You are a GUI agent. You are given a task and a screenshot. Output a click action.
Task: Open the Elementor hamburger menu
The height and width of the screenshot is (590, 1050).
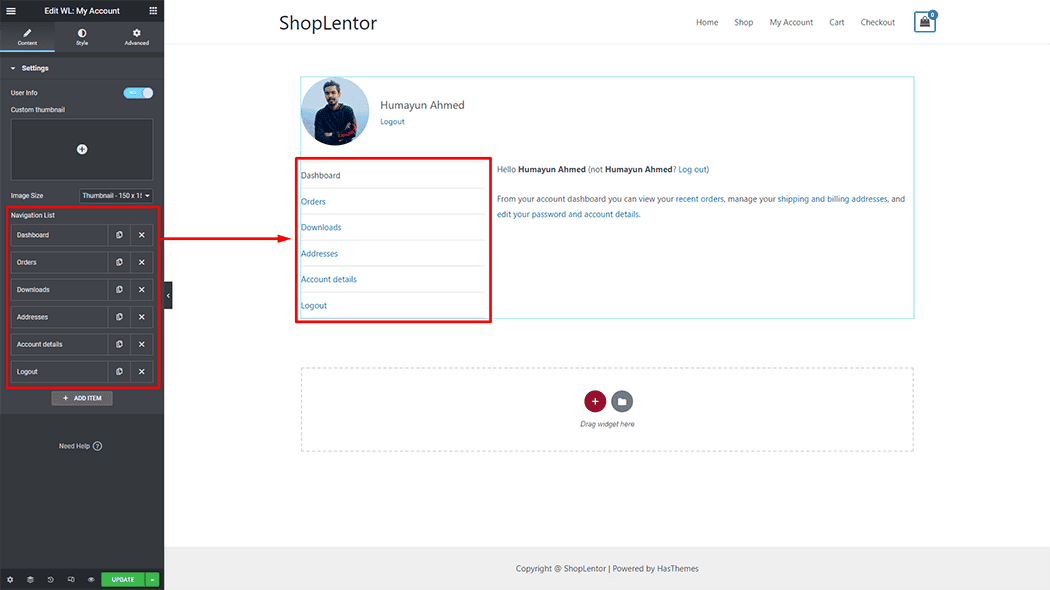(11, 10)
